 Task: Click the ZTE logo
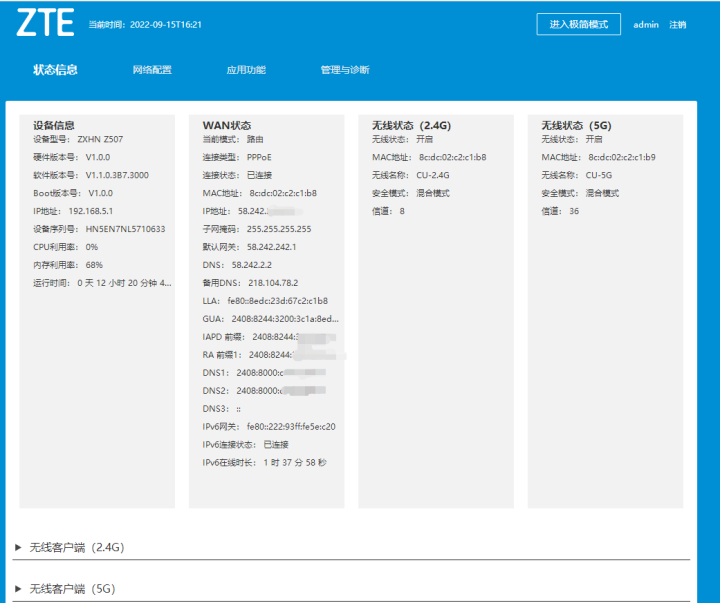click(x=45, y=23)
